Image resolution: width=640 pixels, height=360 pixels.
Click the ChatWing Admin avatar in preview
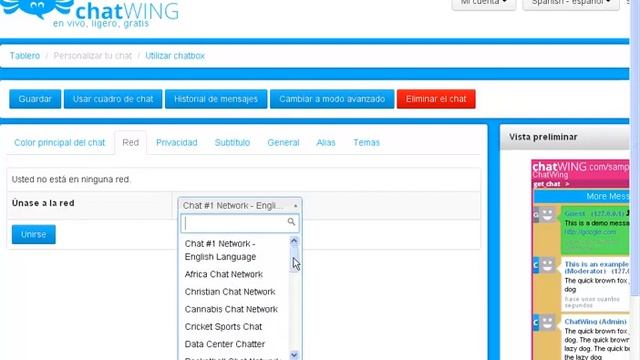tap(547, 322)
